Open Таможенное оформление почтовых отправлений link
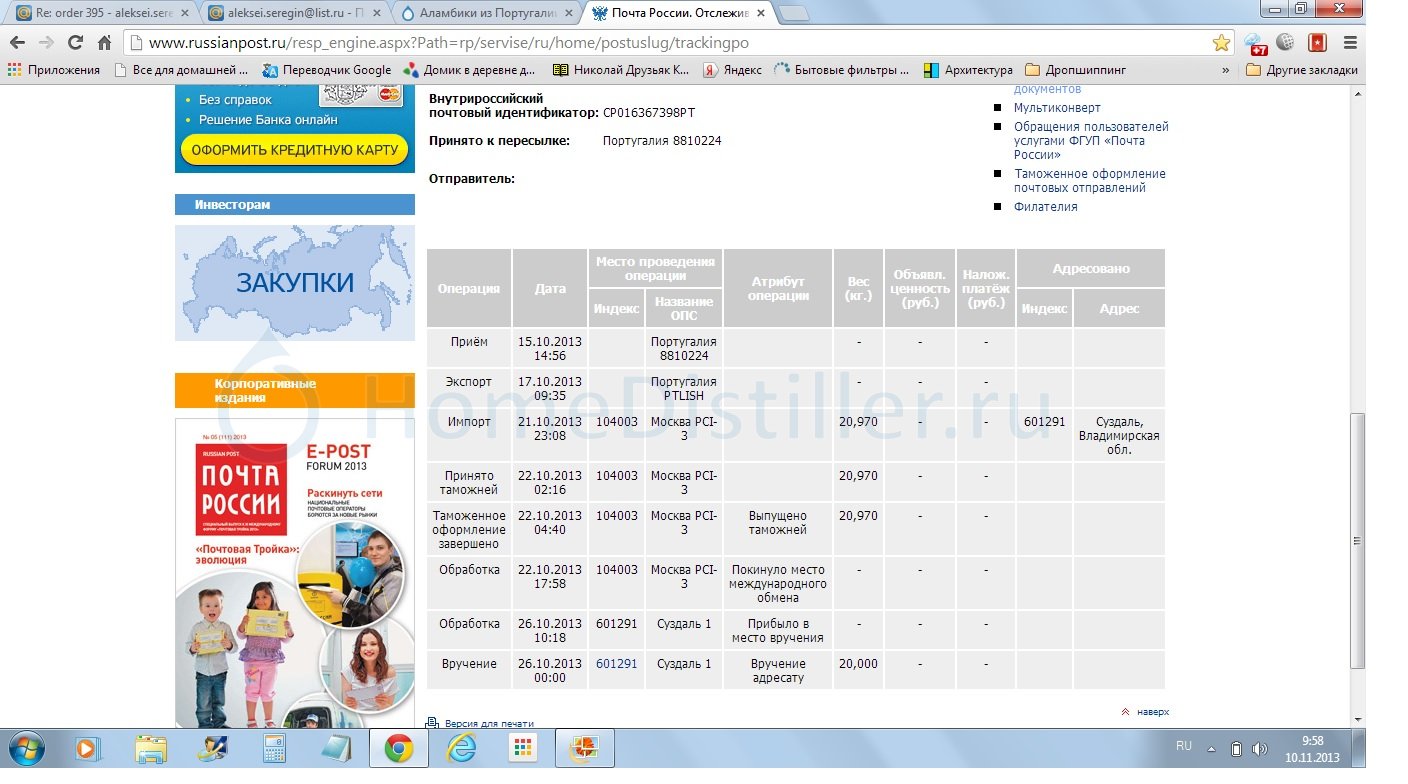 [1090, 180]
